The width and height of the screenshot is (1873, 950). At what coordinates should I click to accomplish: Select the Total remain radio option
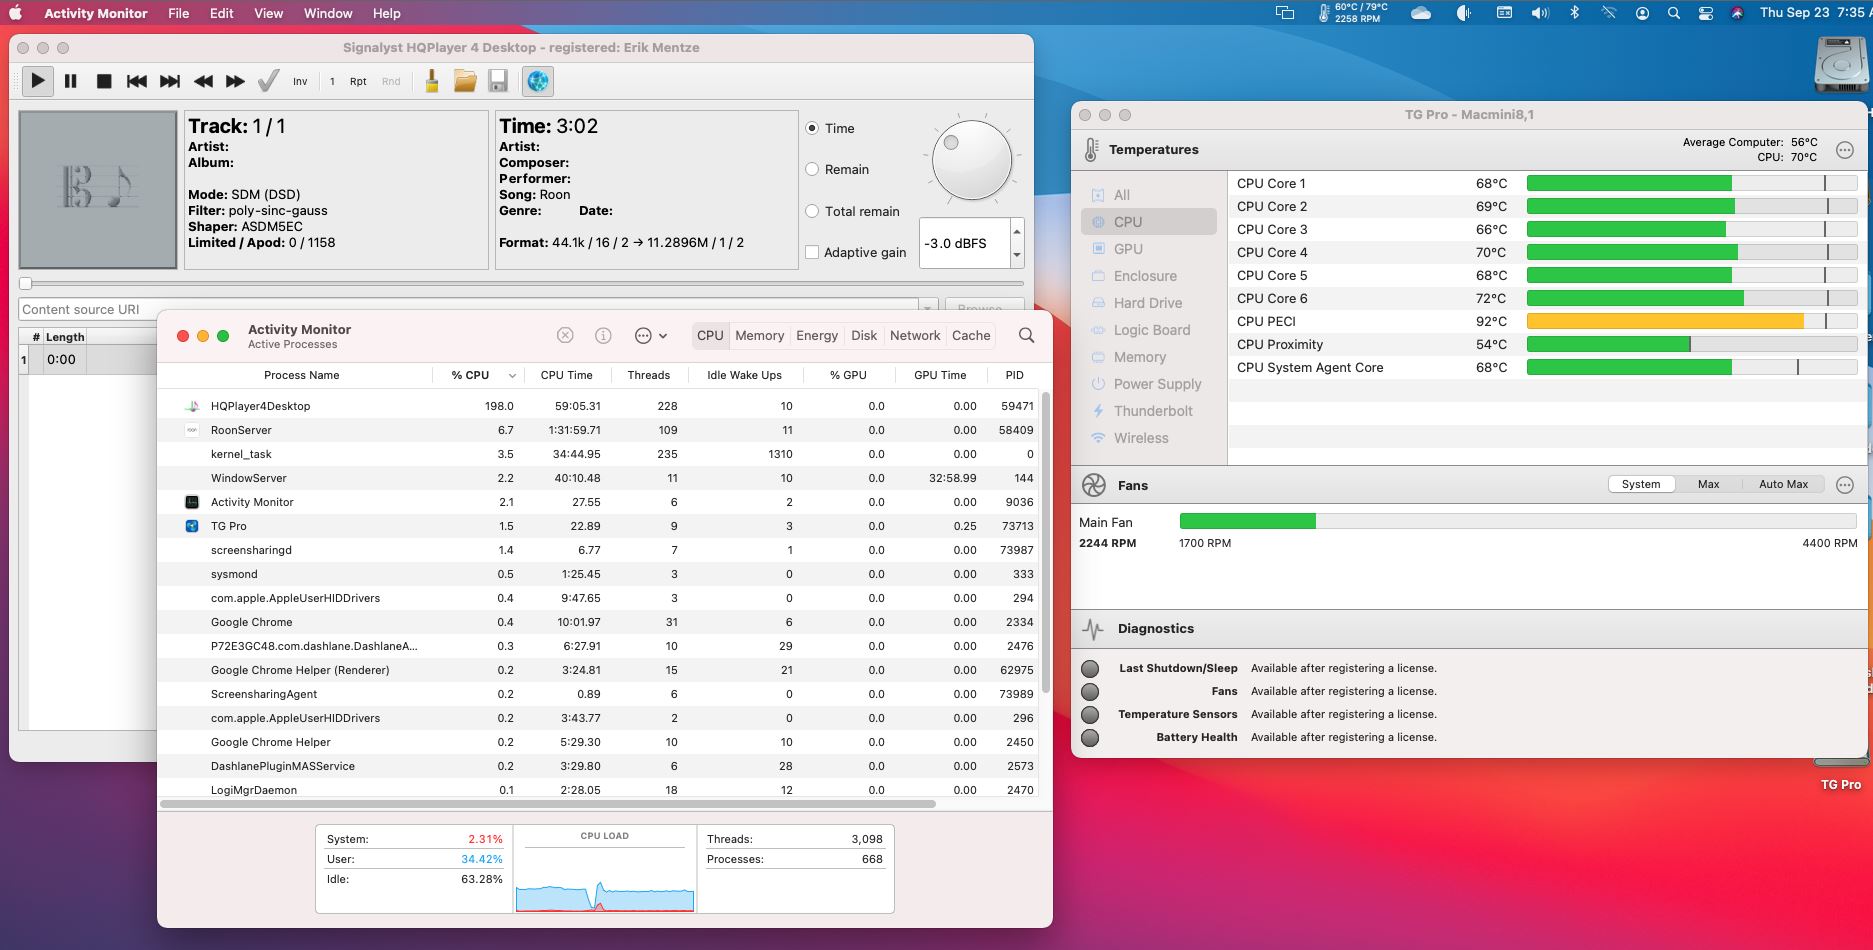[x=812, y=211]
